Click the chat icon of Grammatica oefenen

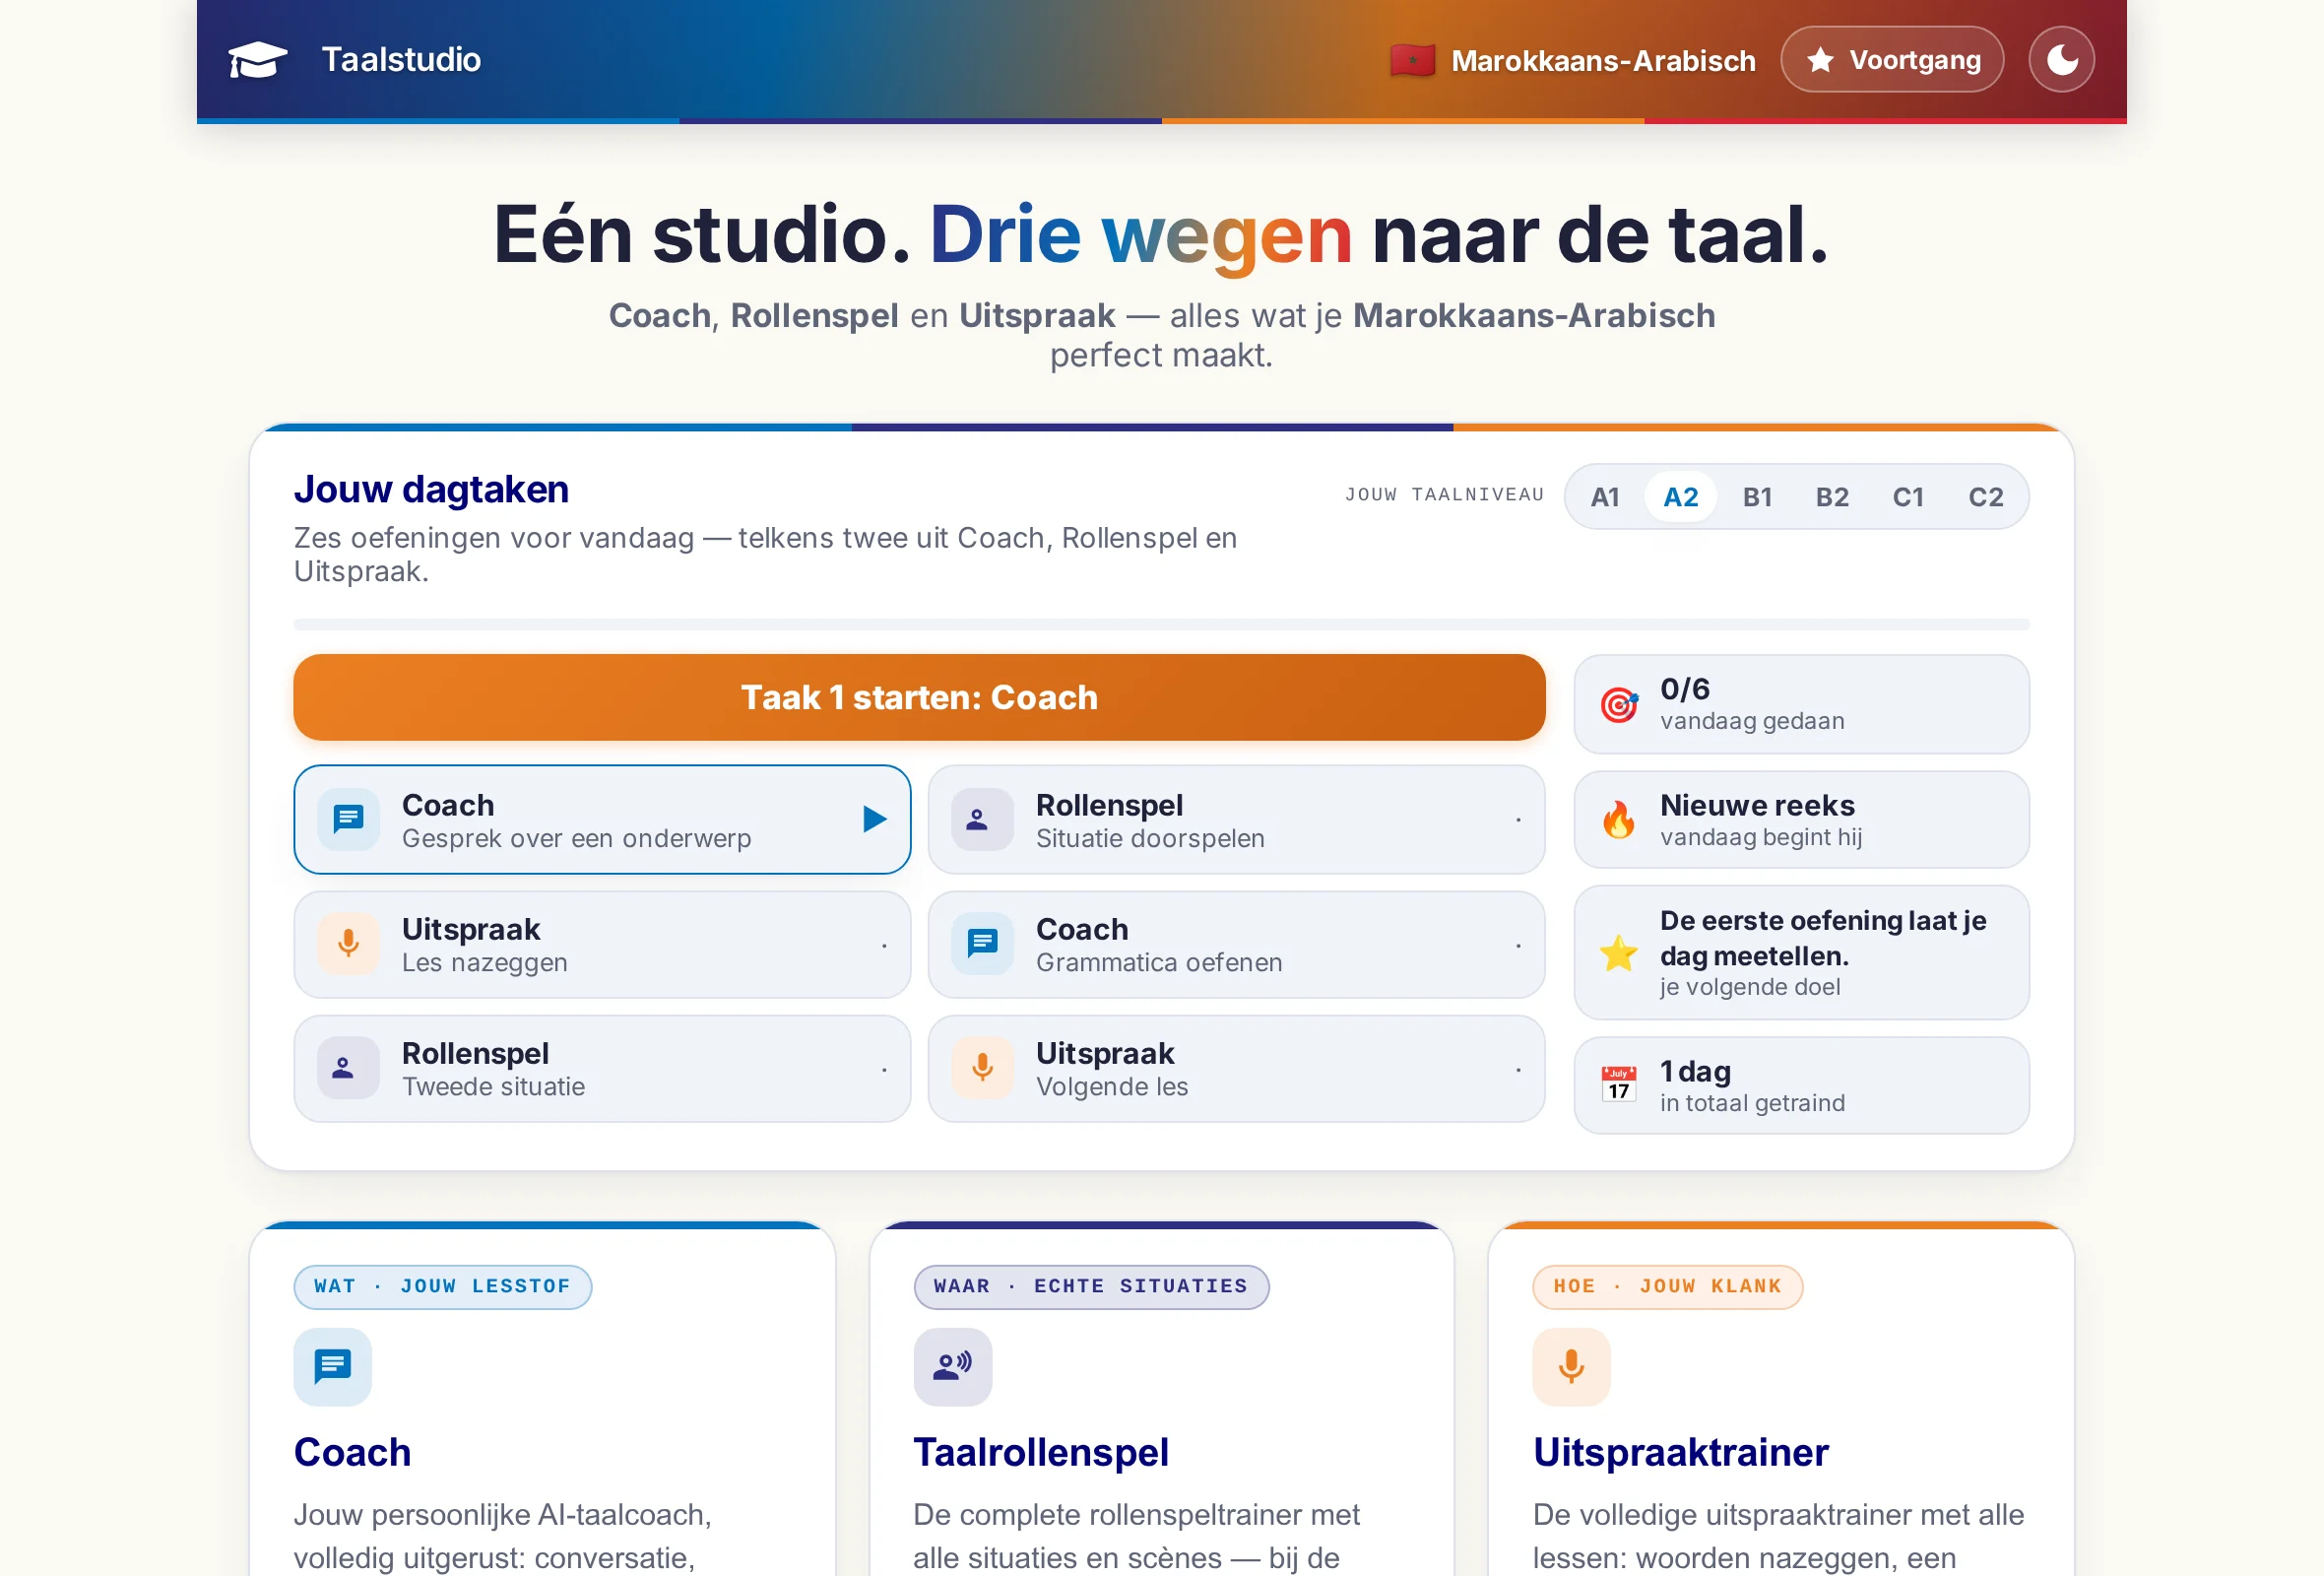click(981, 944)
